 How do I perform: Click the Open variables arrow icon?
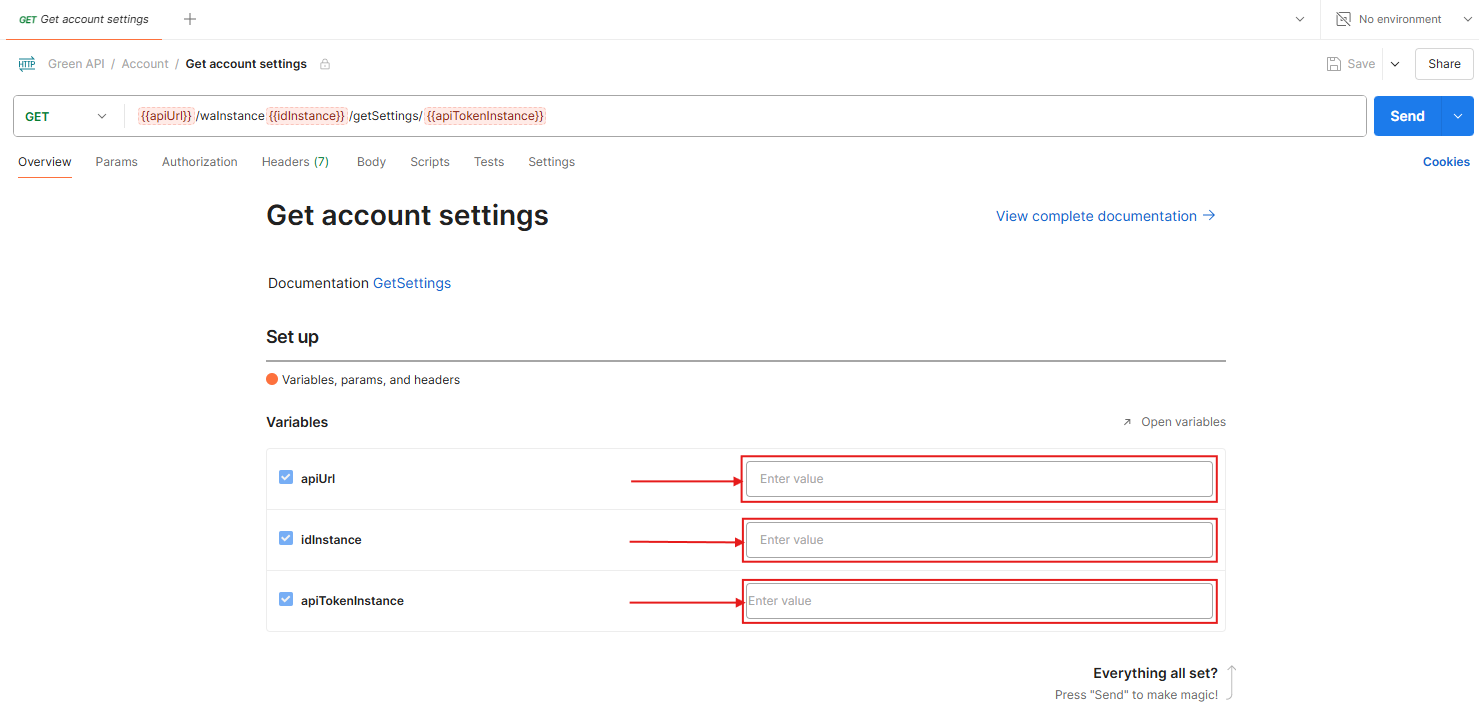(1127, 422)
